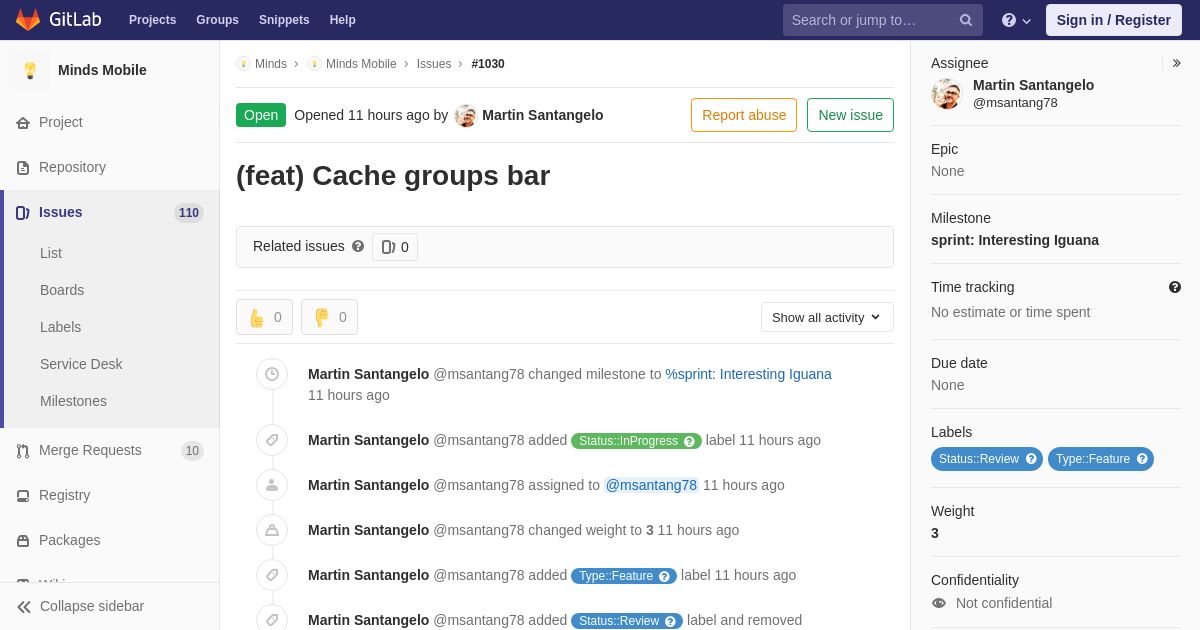This screenshot has width=1200, height=630.
Task: Select Service Desk under Issues
Action: pyautogui.click(x=81, y=364)
